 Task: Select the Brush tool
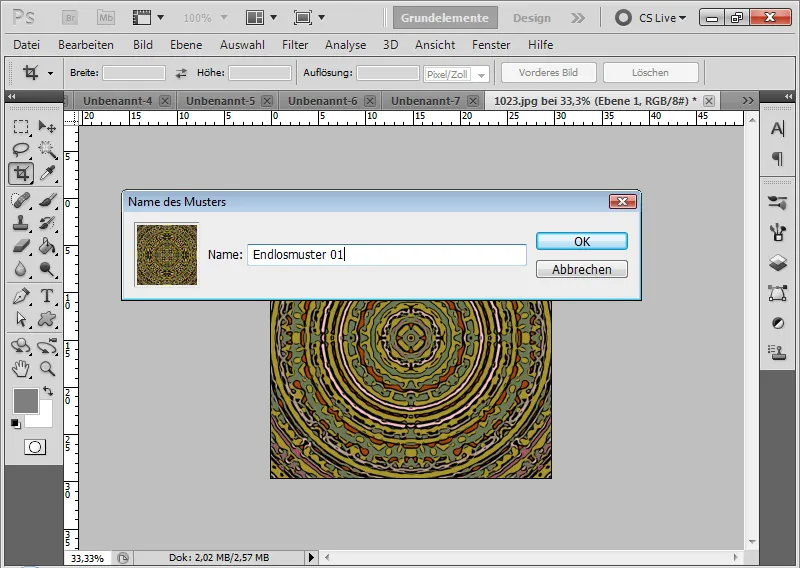(47, 200)
